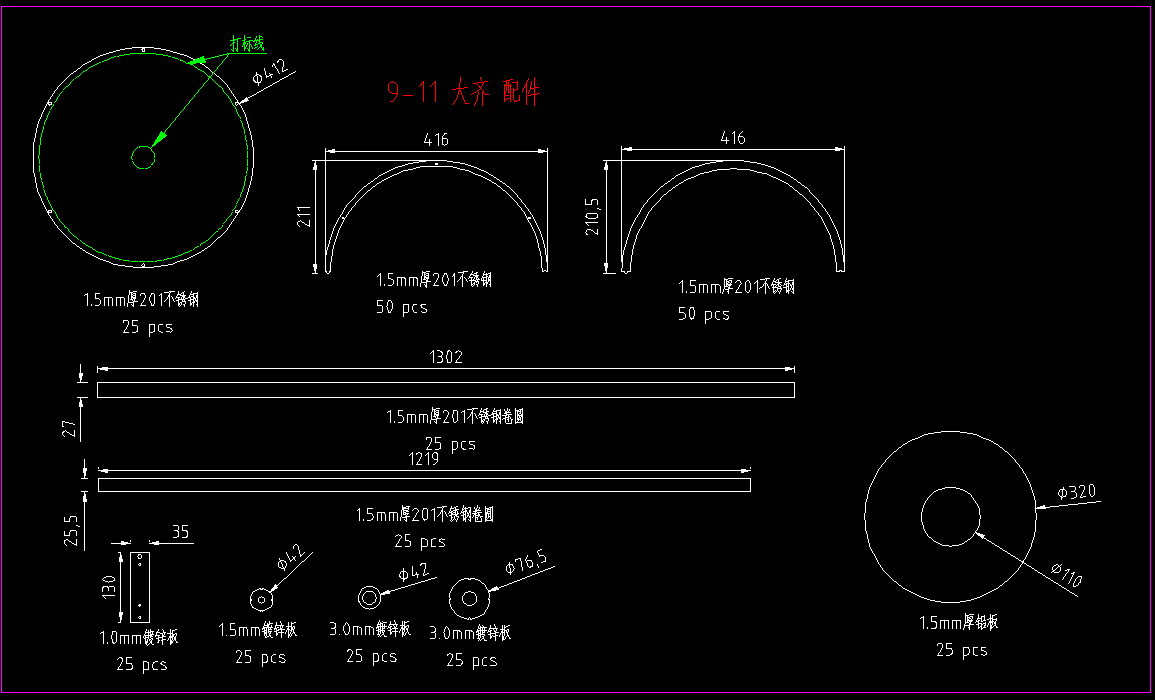Click the Φ76.5 dimension text

526,568
